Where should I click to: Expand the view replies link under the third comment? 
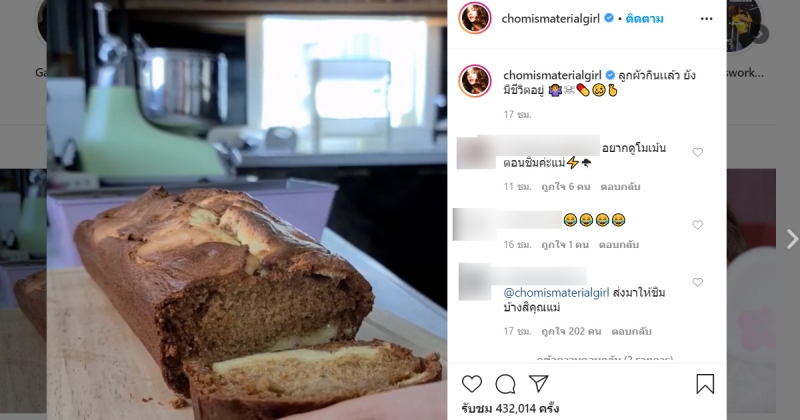tap(605, 359)
